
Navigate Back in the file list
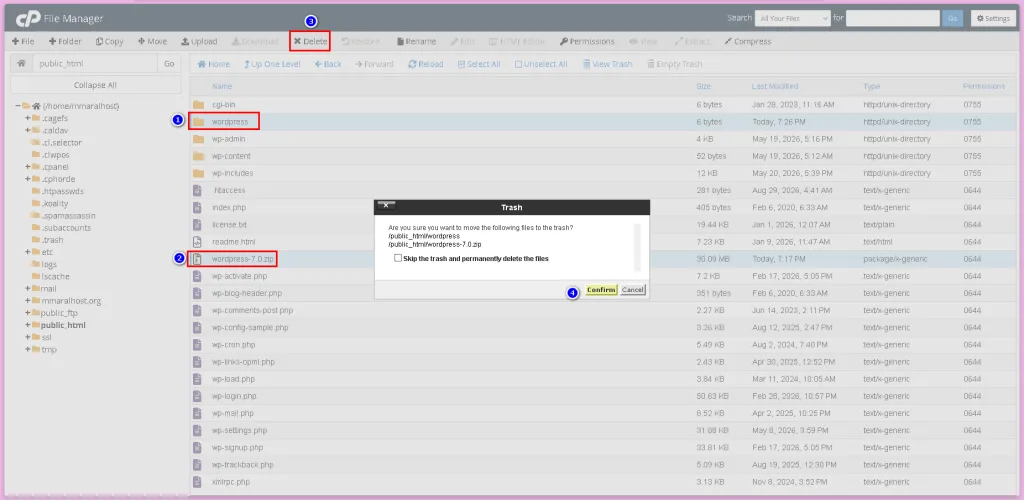coord(328,64)
